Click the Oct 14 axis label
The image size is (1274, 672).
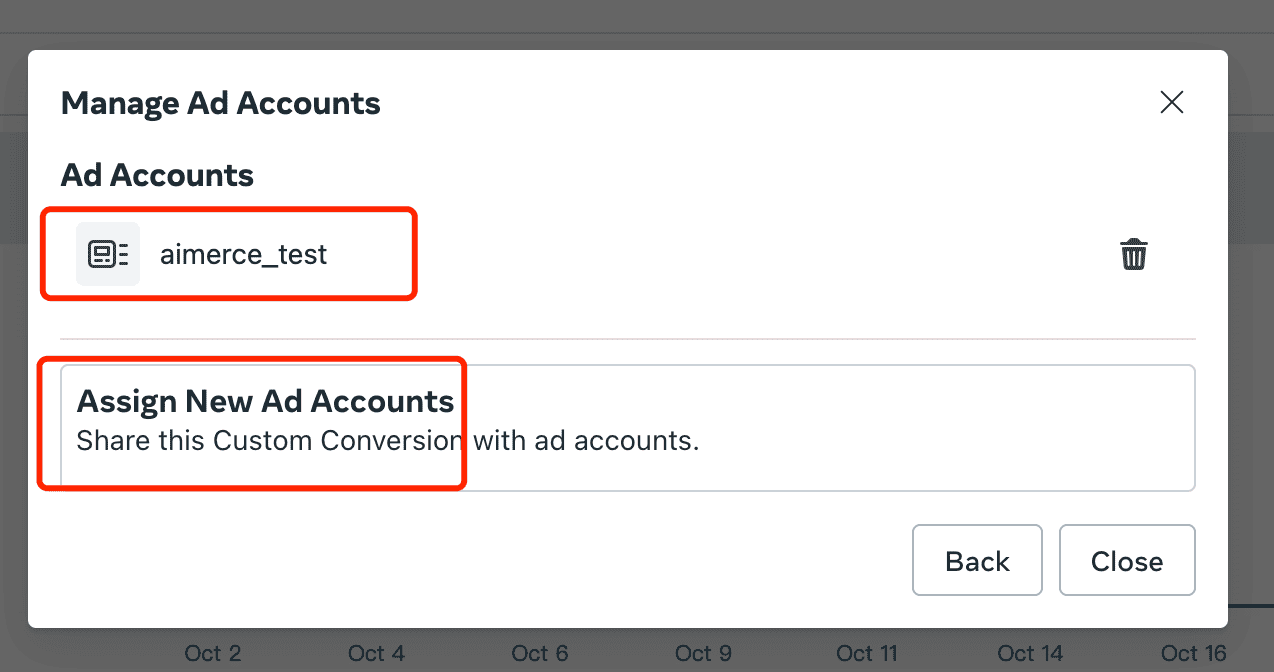tap(1030, 653)
